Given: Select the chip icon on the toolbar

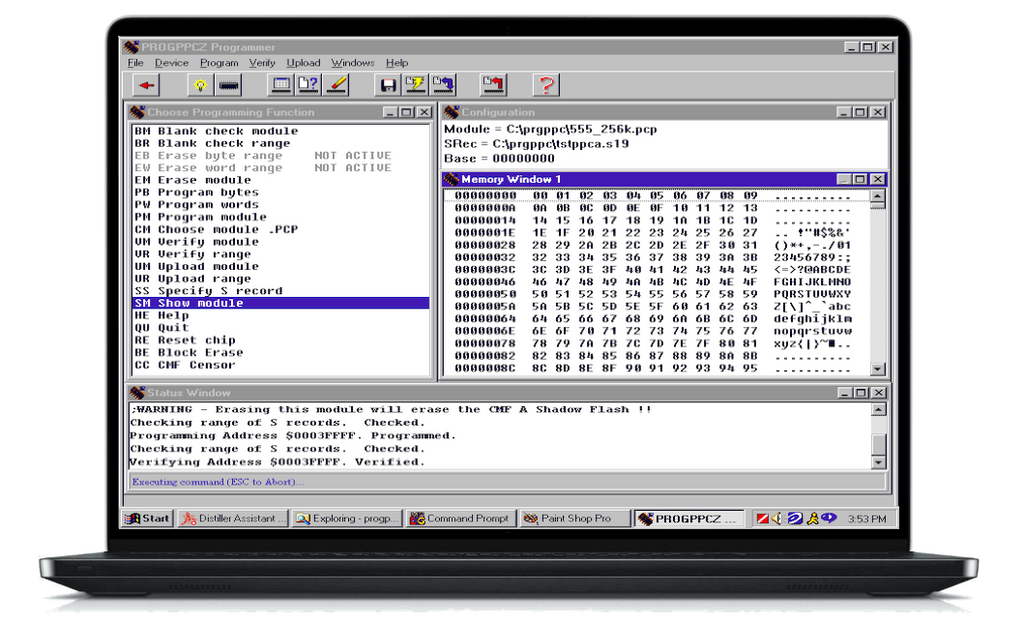Looking at the screenshot, I should click(x=228, y=85).
